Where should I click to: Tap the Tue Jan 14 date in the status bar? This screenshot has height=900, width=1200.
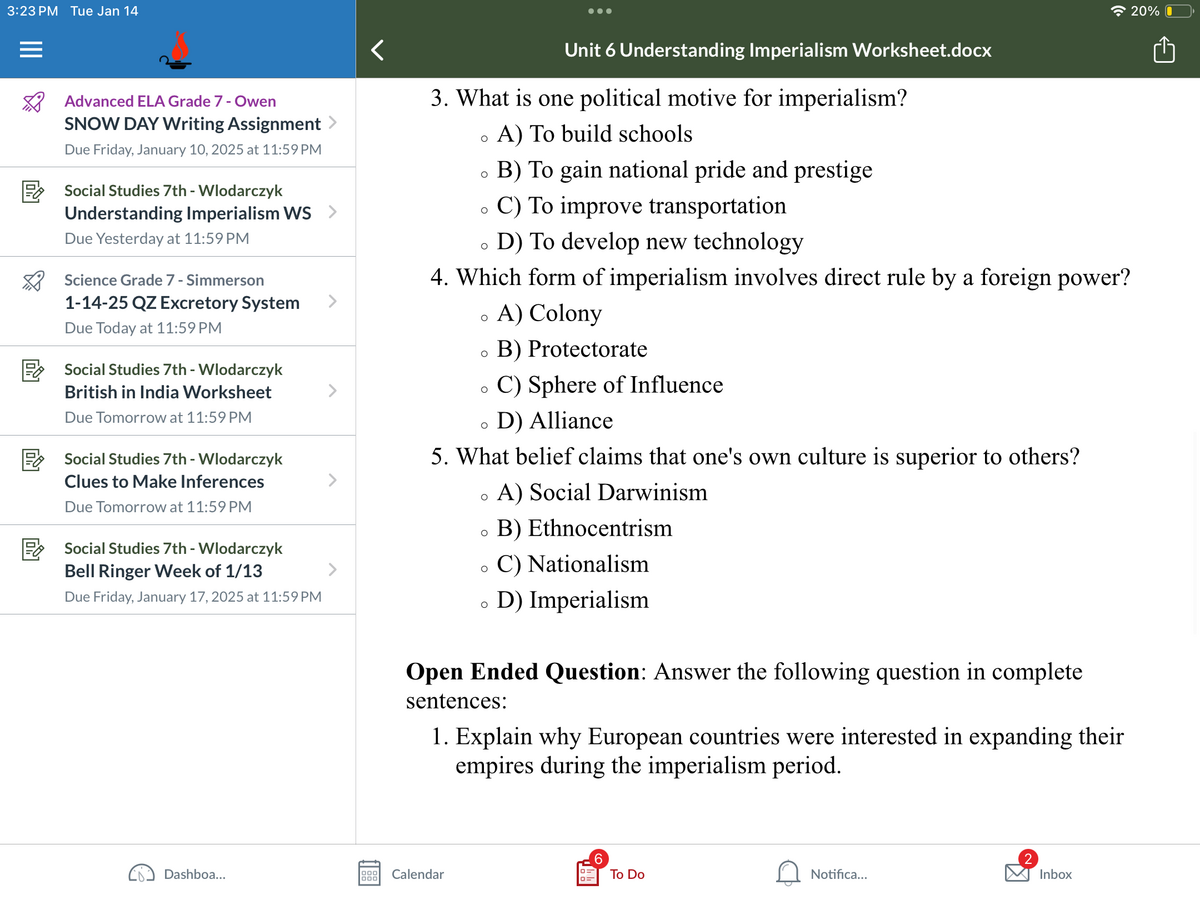105,11
